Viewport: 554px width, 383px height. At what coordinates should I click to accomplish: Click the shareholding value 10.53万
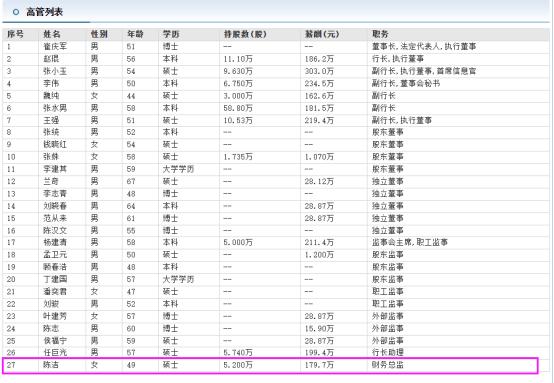(x=238, y=120)
